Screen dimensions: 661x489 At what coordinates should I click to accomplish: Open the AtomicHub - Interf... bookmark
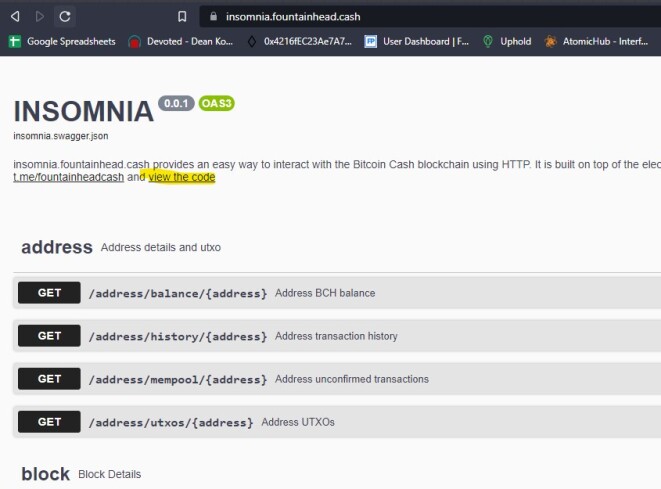point(596,41)
